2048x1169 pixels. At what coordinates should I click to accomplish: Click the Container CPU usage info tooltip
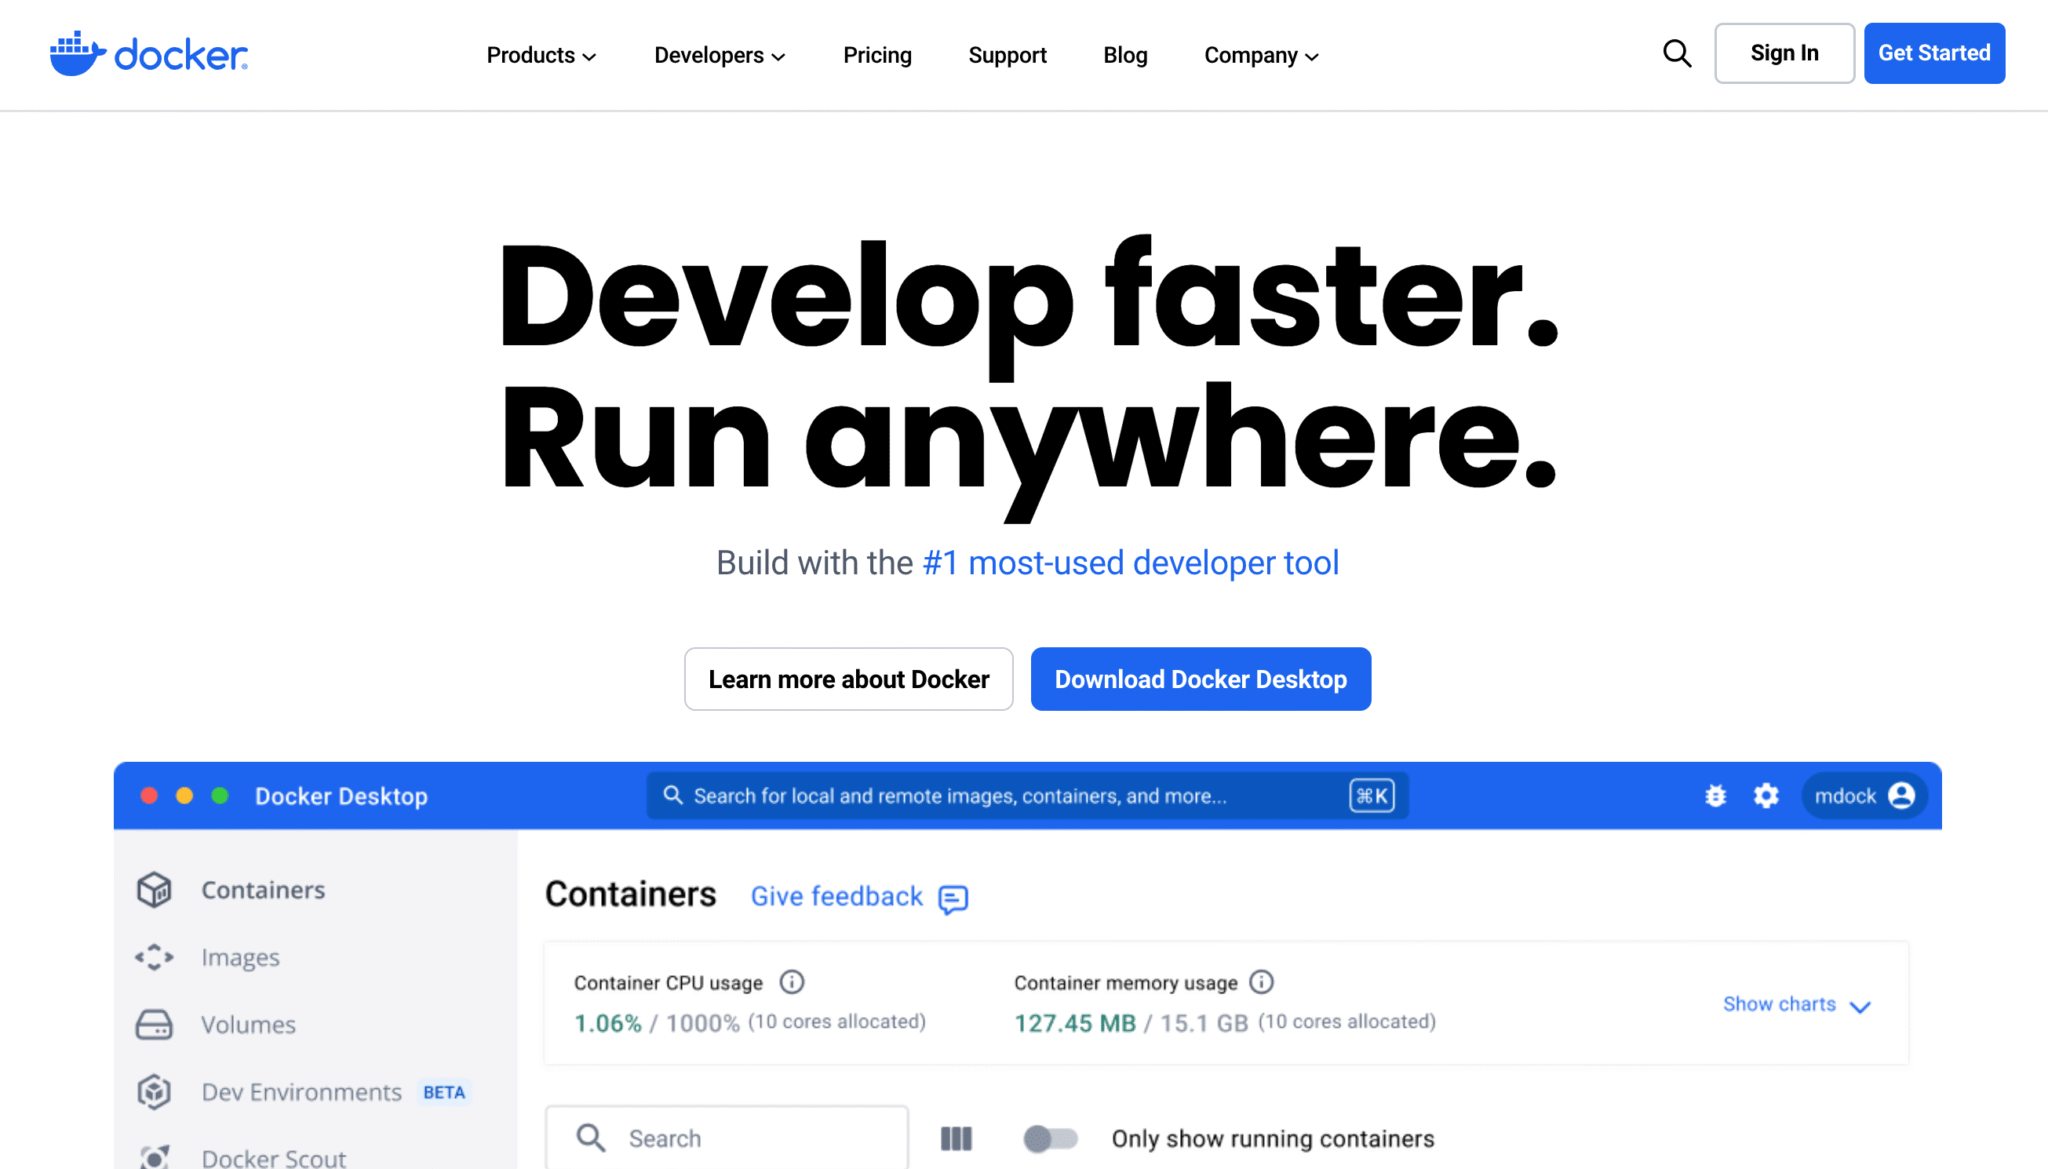tap(792, 982)
